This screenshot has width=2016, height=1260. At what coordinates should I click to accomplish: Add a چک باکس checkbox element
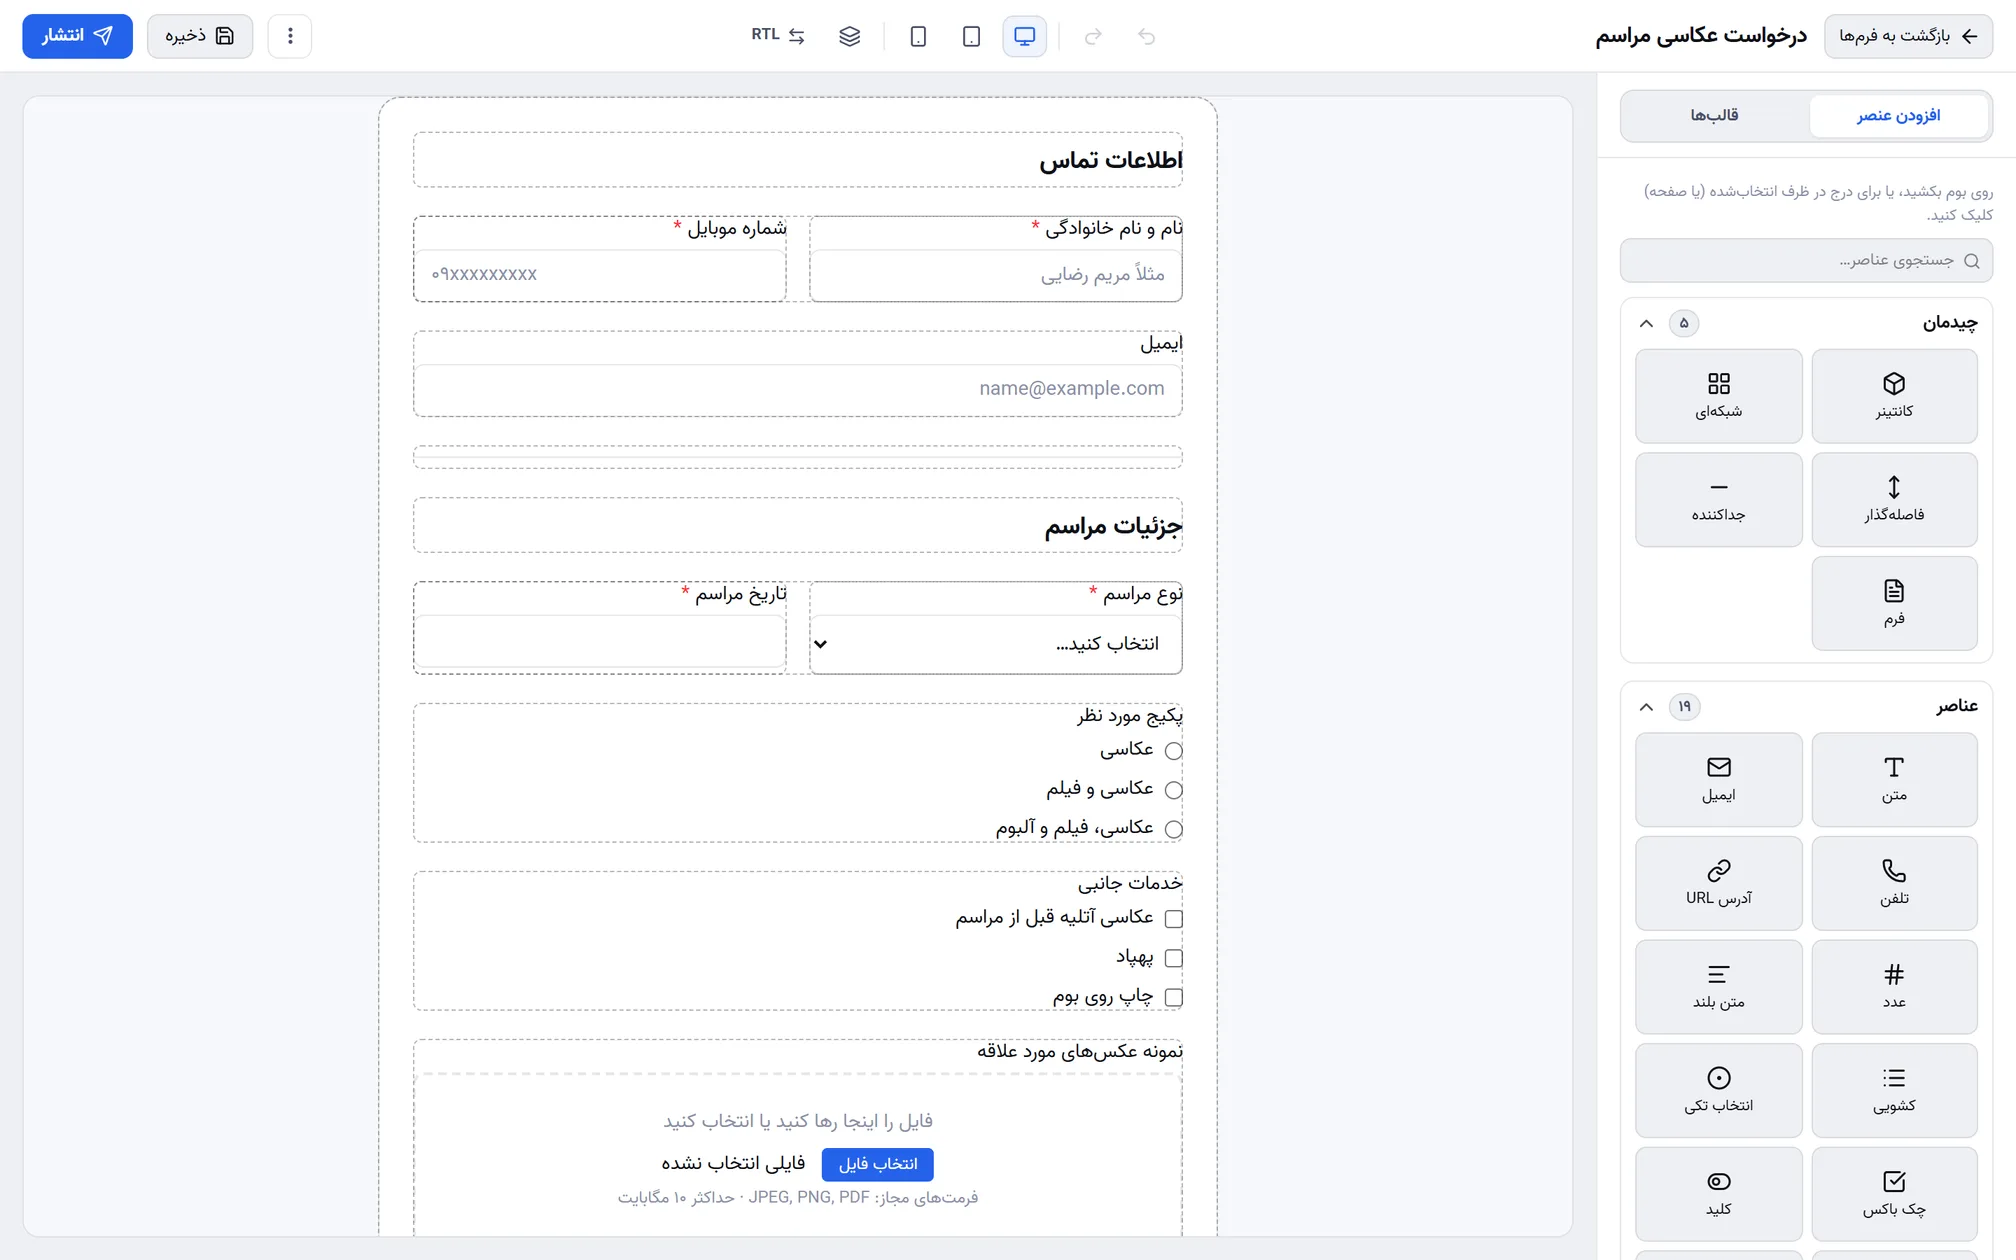coord(1894,1194)
